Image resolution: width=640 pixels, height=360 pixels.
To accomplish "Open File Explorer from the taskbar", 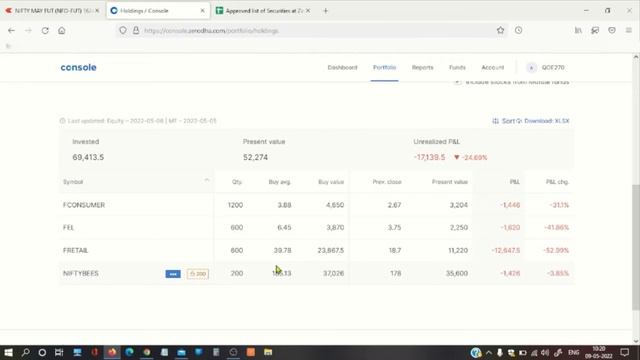I will tap(268, 352).
